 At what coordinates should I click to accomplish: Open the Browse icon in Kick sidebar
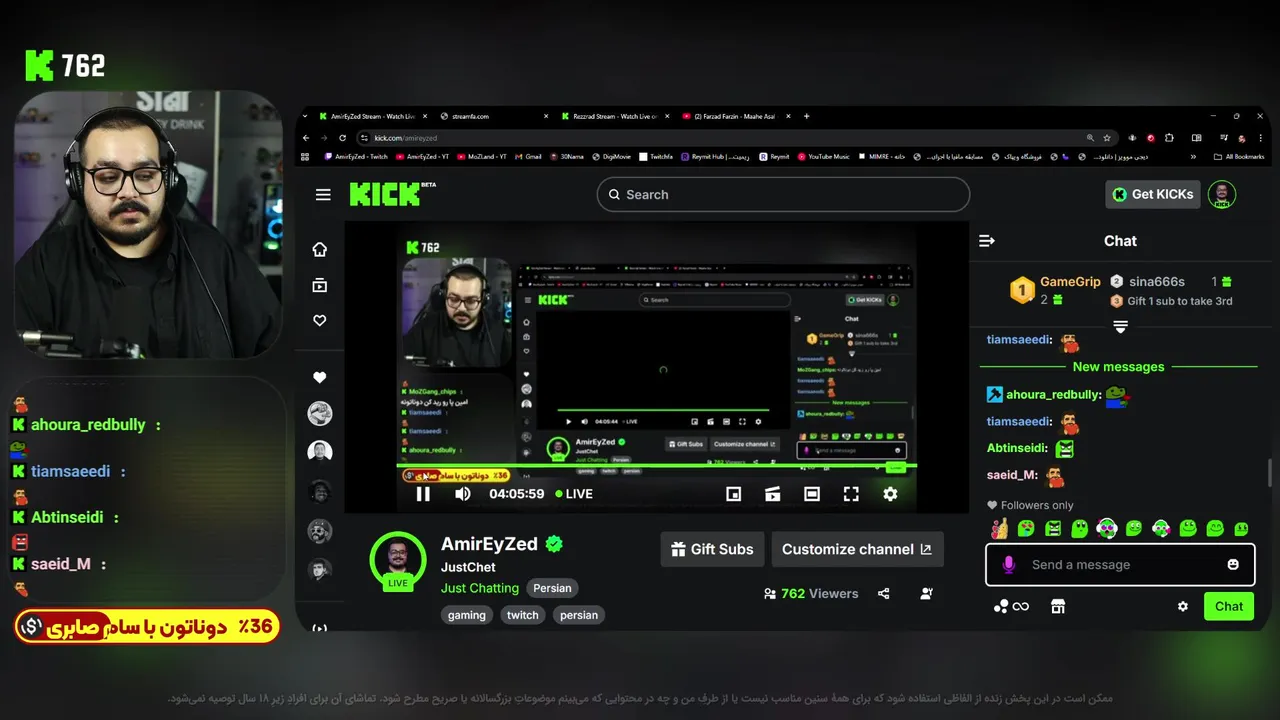pyautogui.click(x=320, y=285)
